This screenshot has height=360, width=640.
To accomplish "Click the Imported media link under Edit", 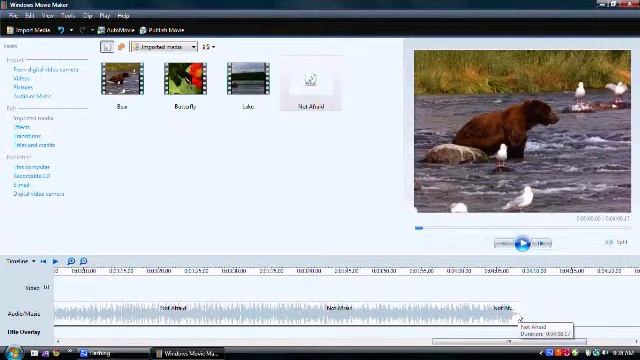I will tap(33, 118).
